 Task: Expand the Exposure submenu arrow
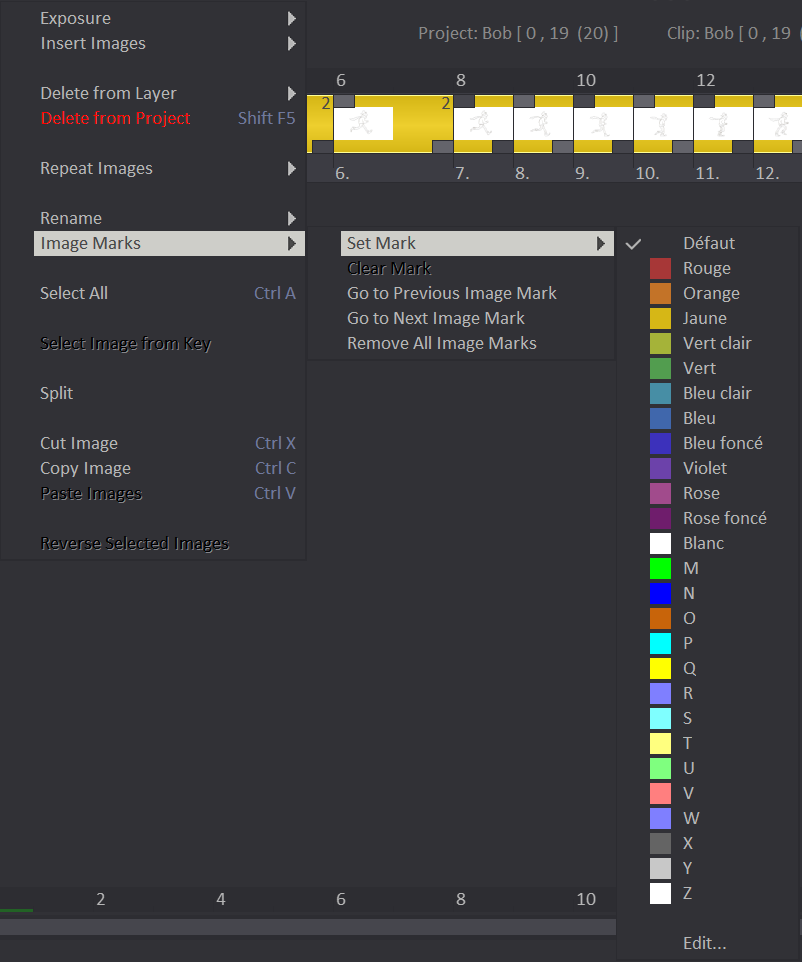291,18
